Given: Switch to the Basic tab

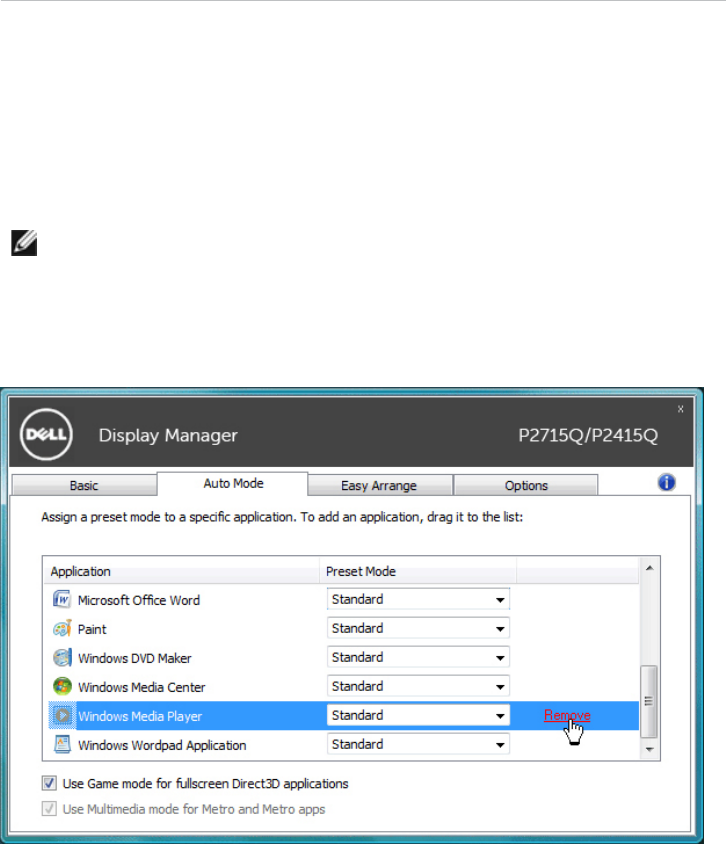Looking at the screenshot, I should (84, 485).
